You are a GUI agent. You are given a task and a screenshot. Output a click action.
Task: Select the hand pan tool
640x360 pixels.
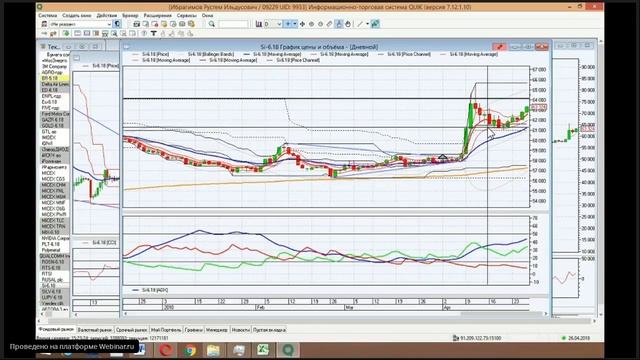[x=348, y=24]
